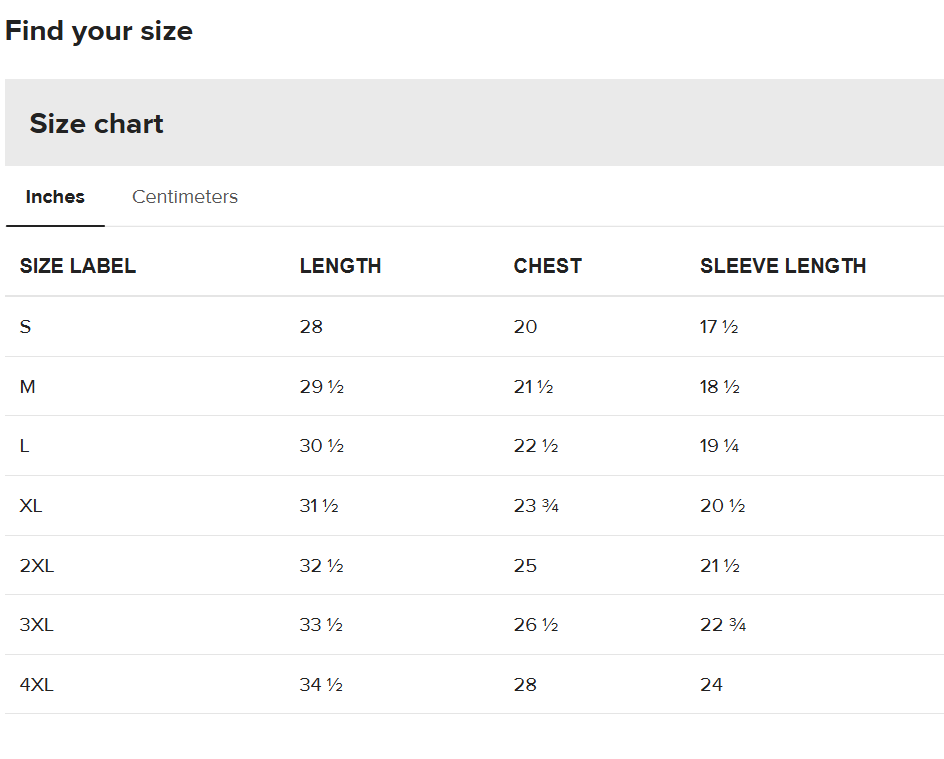
Task: Click the 34 ½ length value for 4XL
Action: pos(321,685)
